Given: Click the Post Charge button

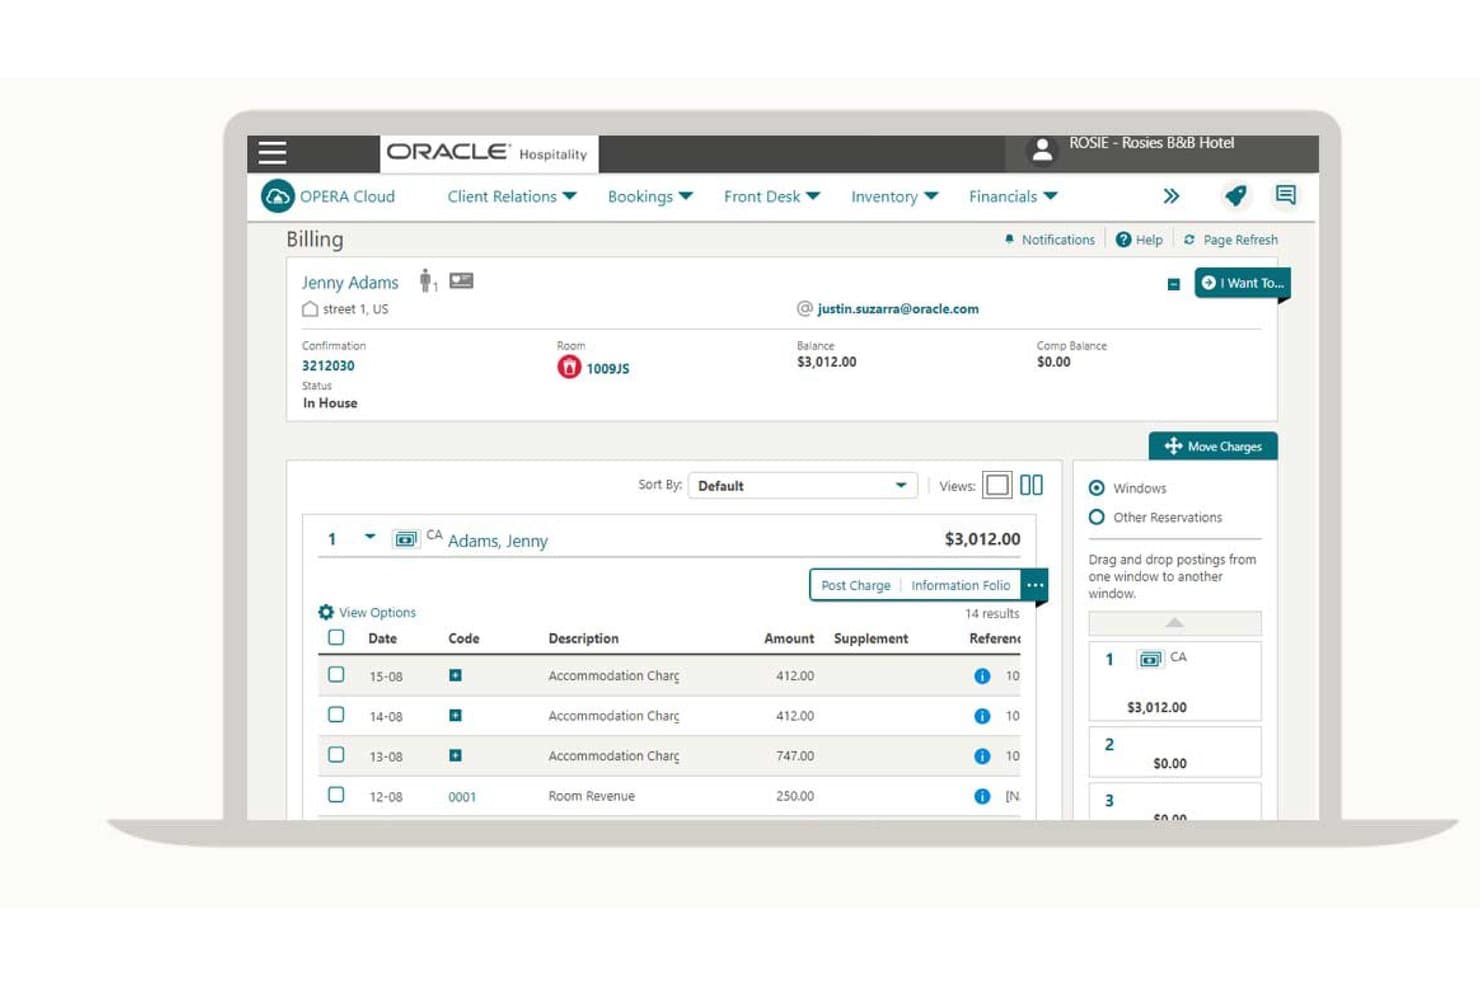Looking at the screenshot, I should tap(856, 585).
